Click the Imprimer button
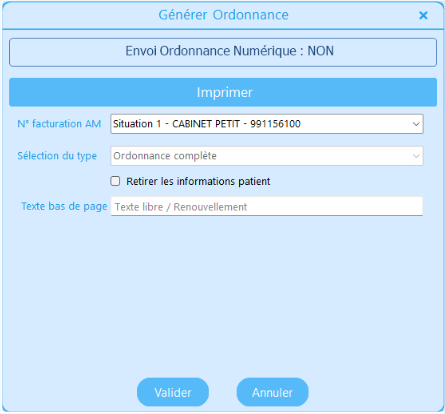Screen dimensions: 445x414 coord(223,92)
